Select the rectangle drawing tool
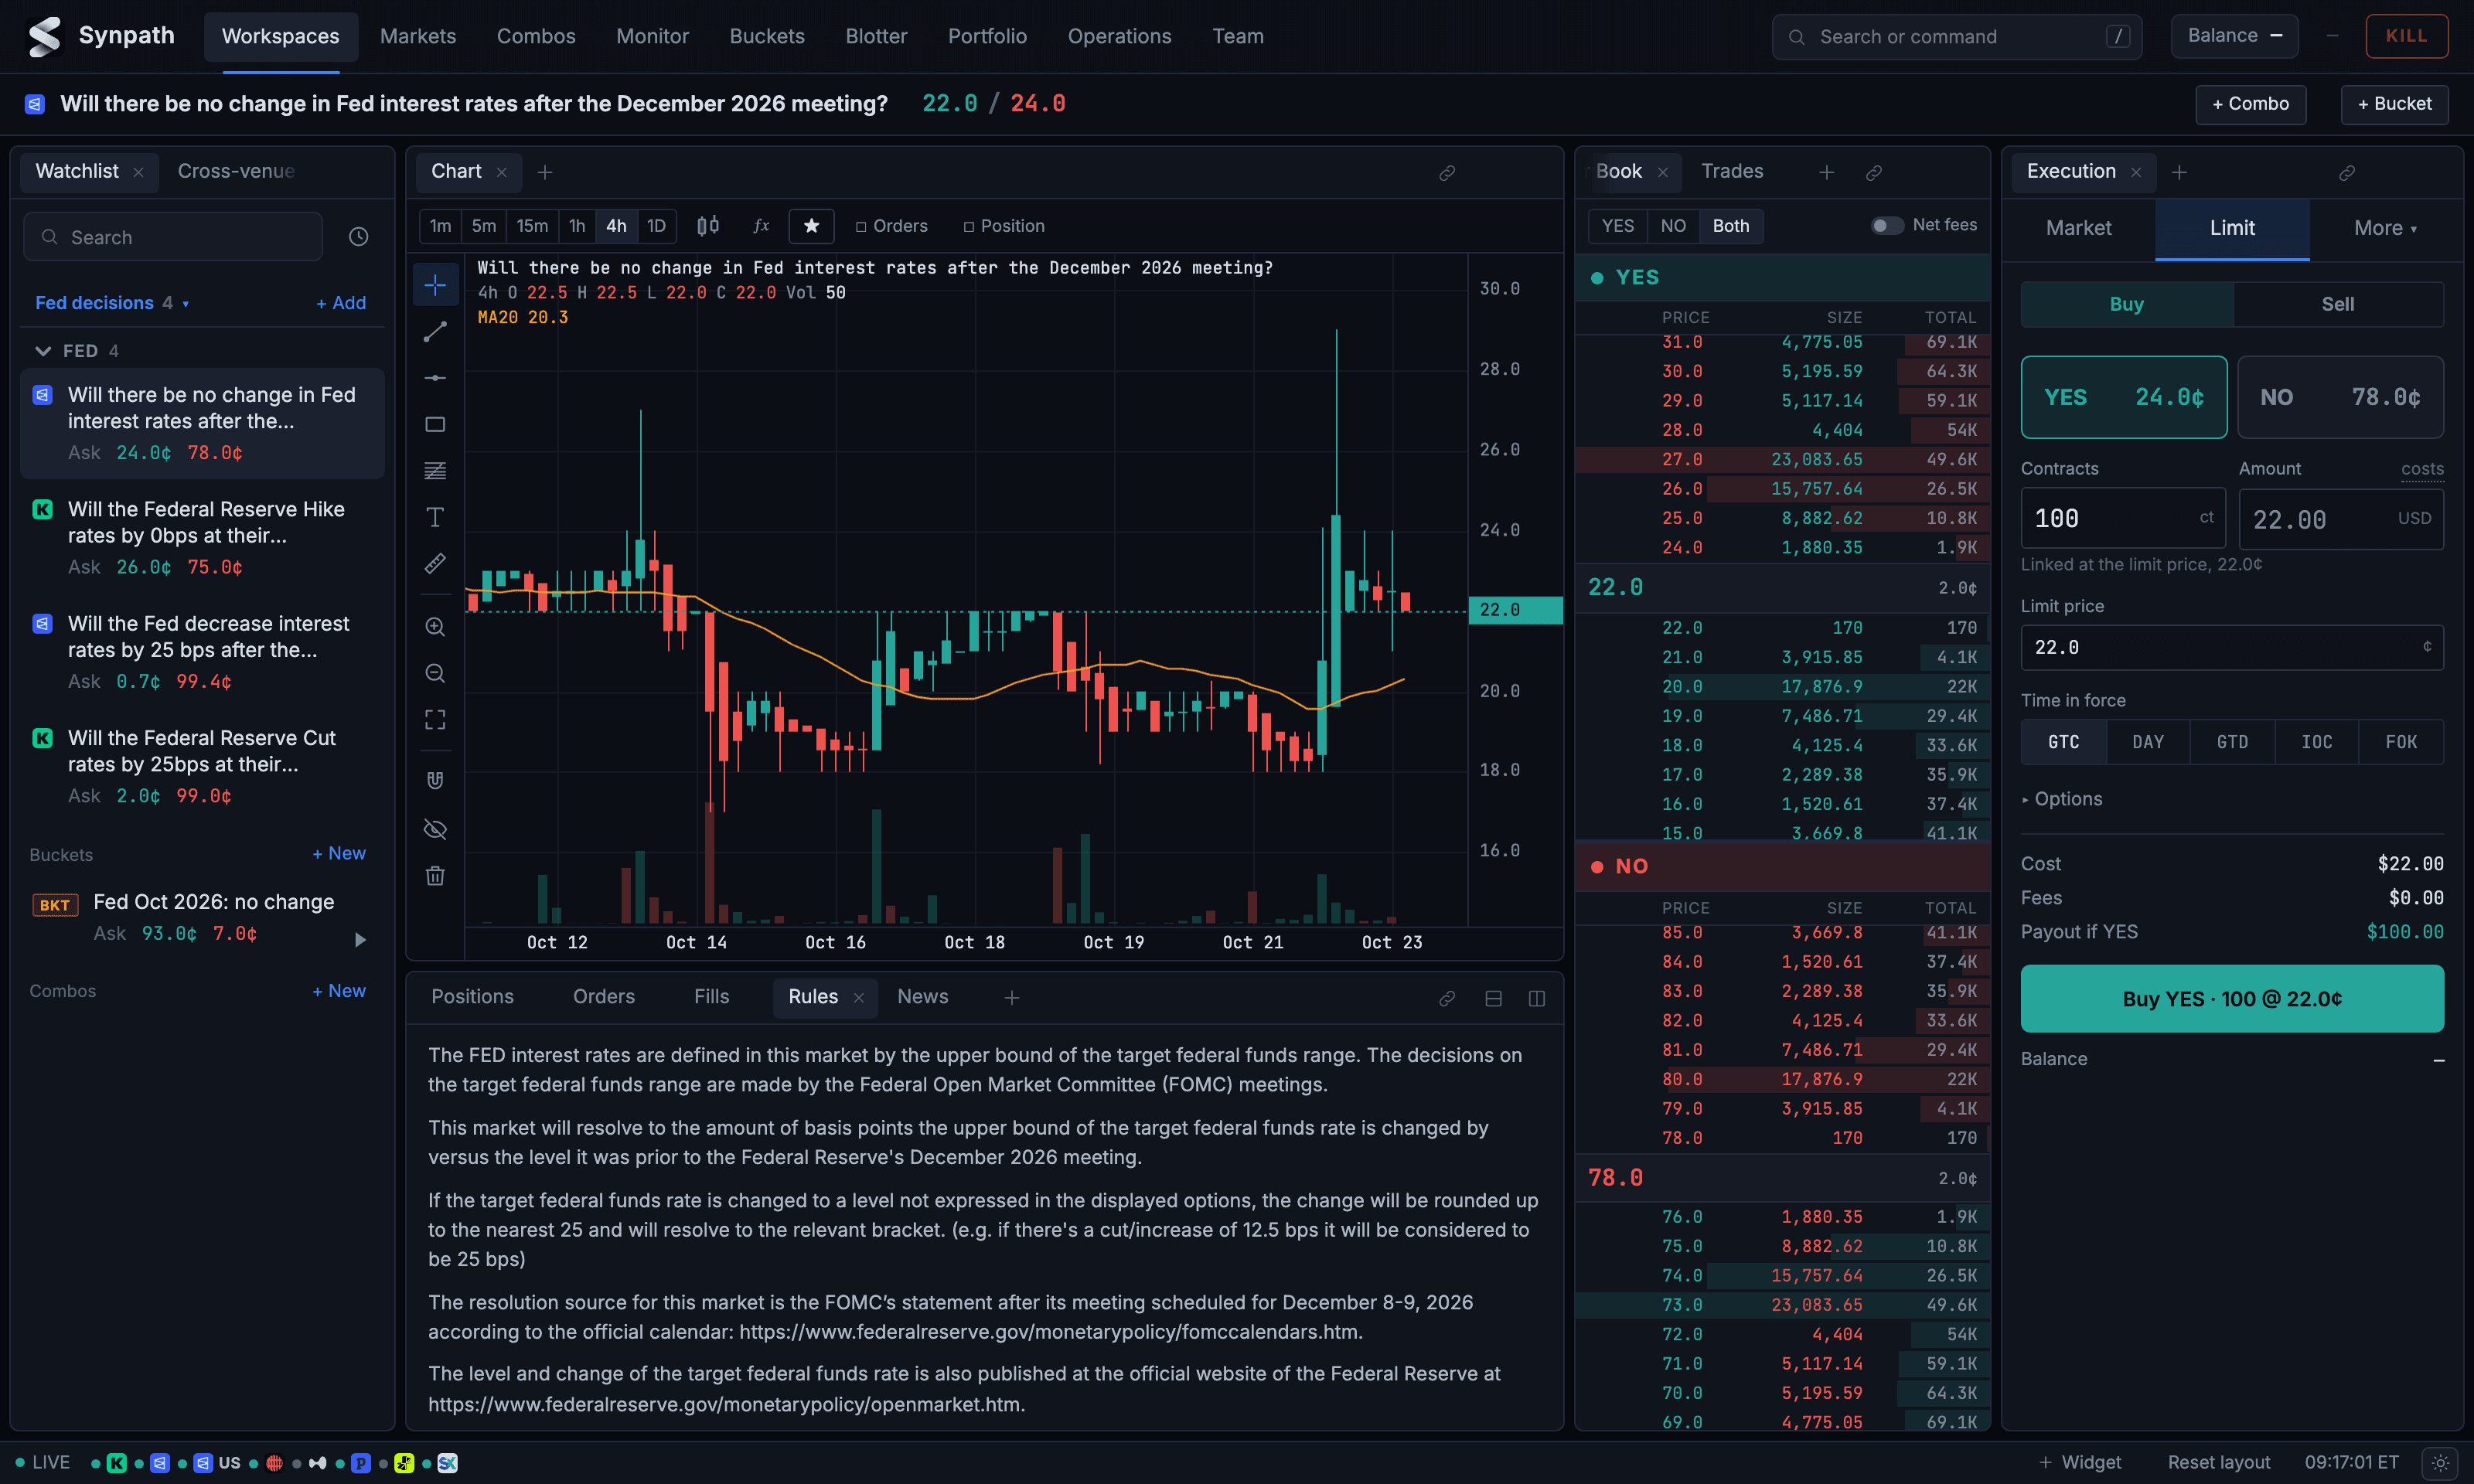The image size is (2474, 1484). click(435, 424)
